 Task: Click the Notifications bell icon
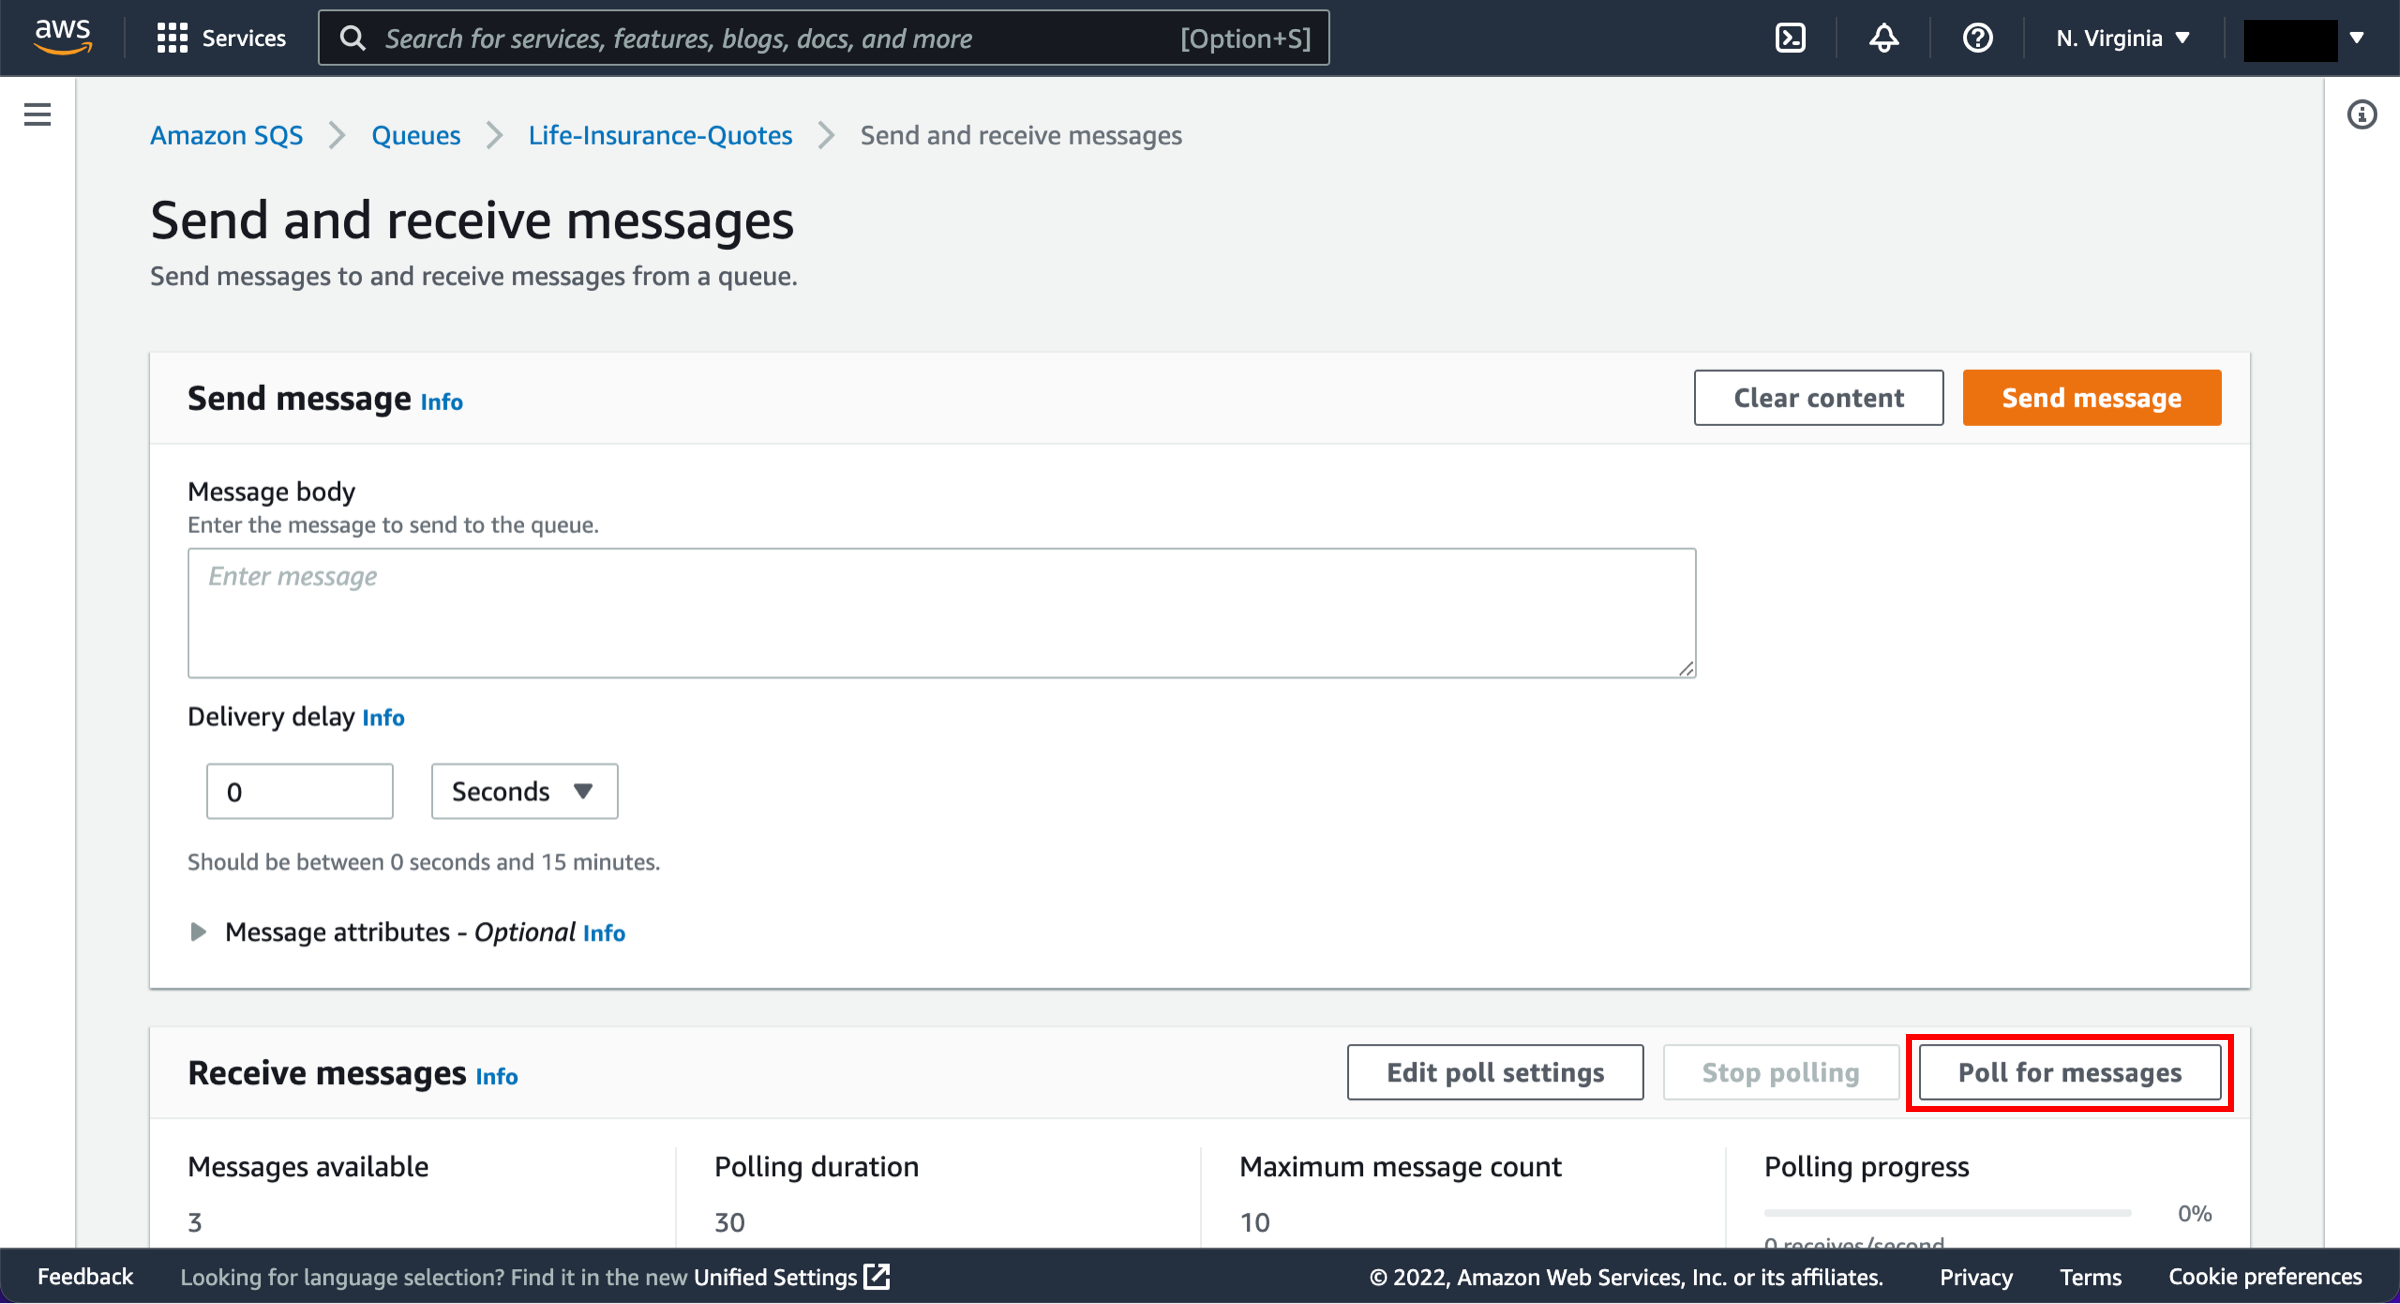pos(1885,37)
